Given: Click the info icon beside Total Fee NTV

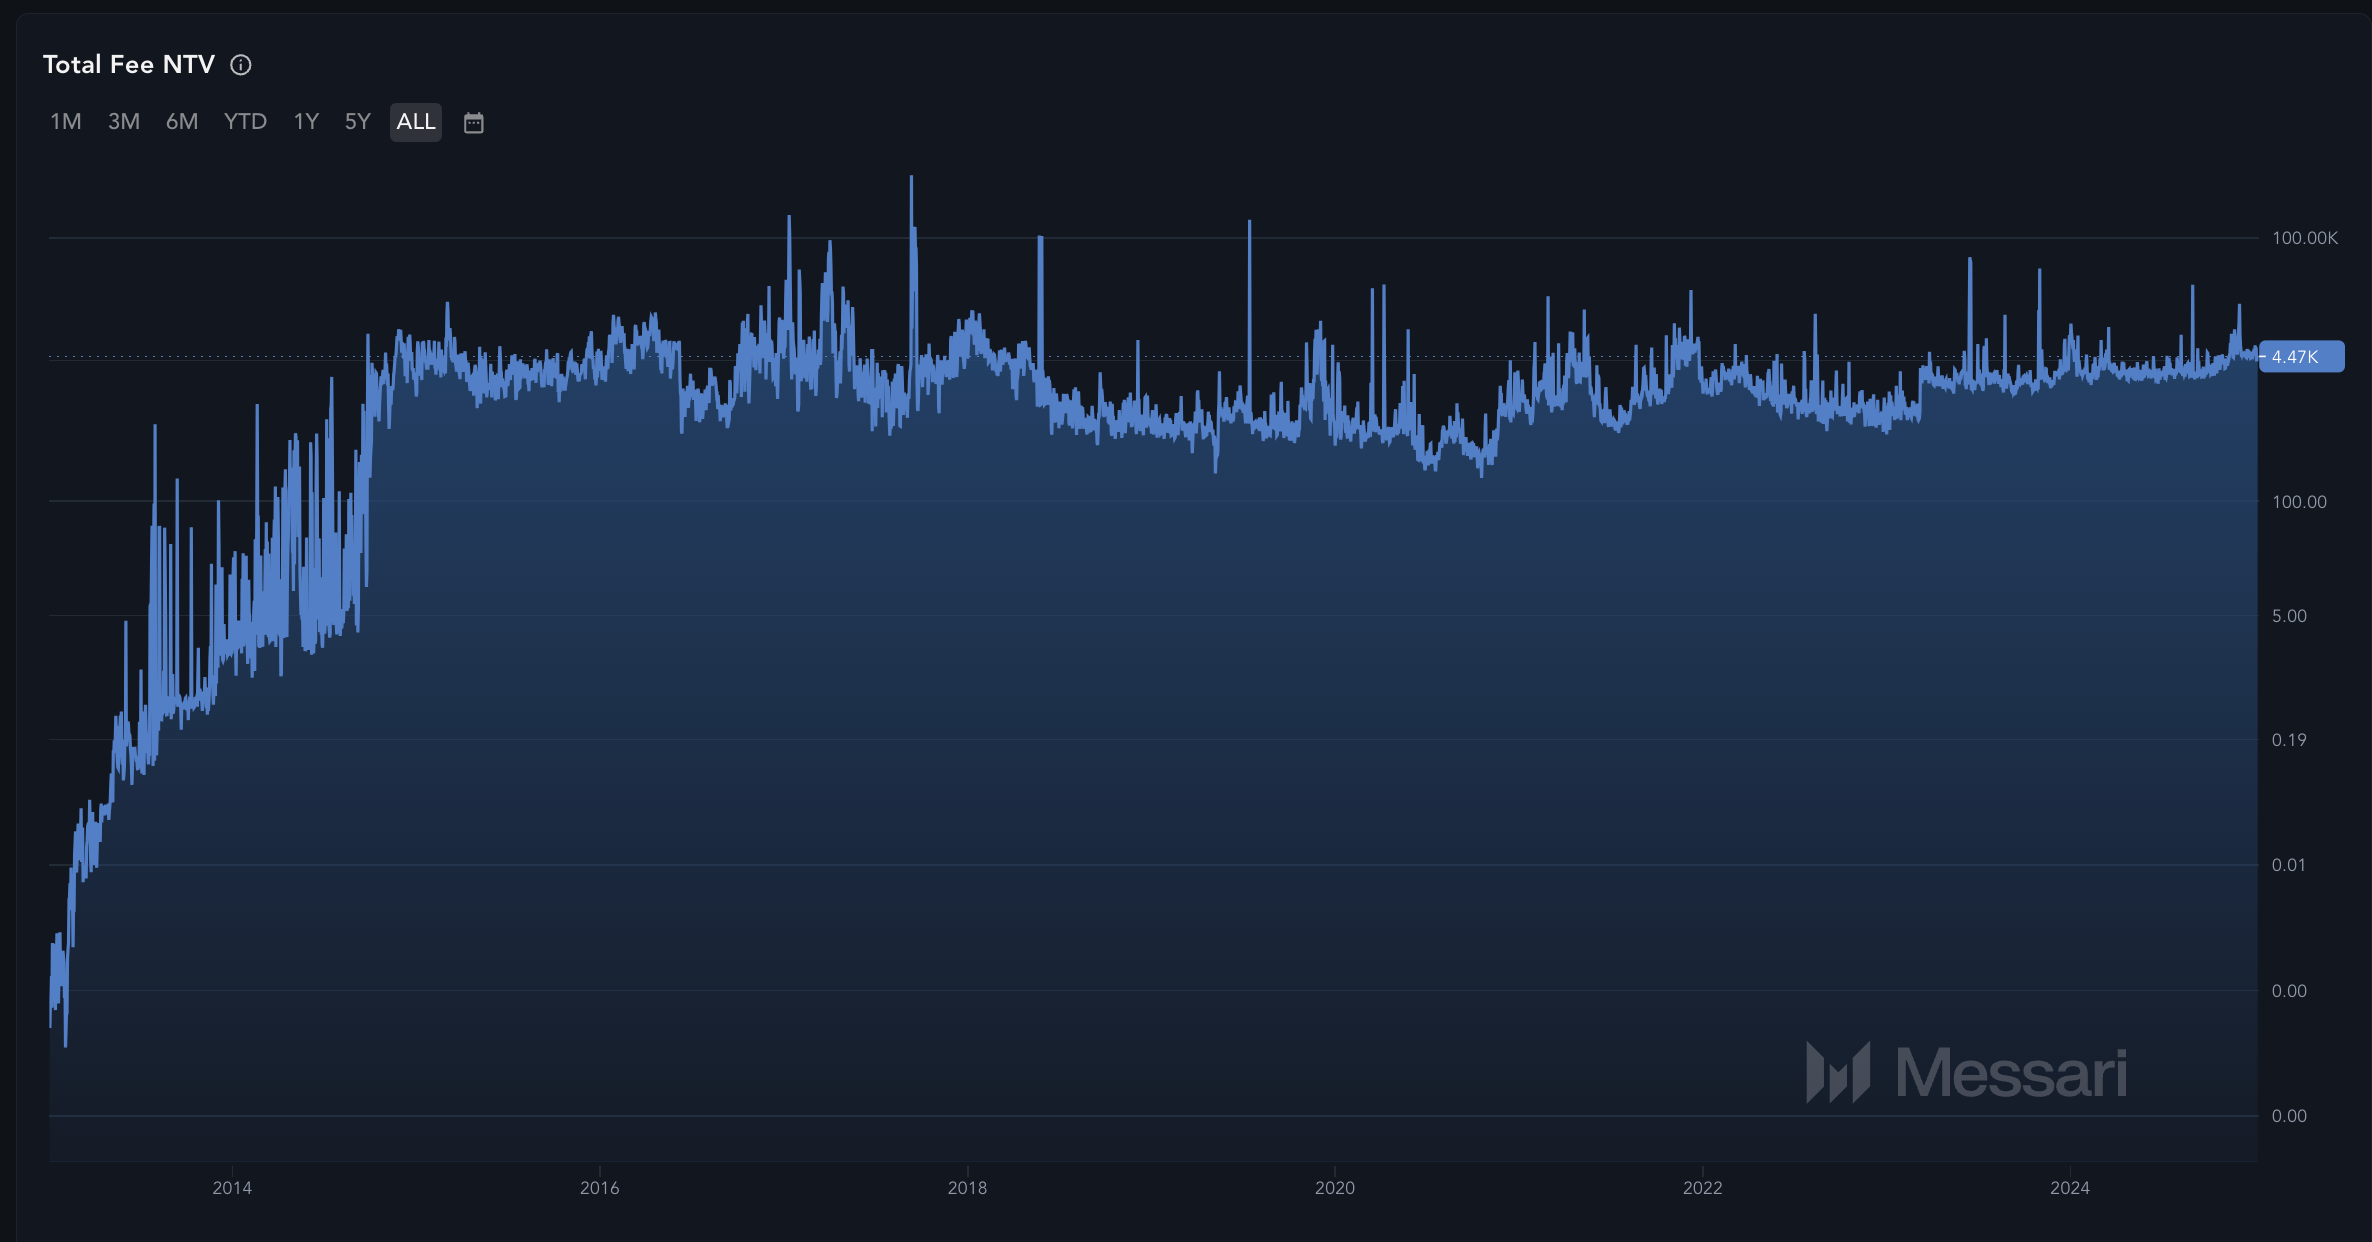Looking at the screenshot, I should pos(241,65).
